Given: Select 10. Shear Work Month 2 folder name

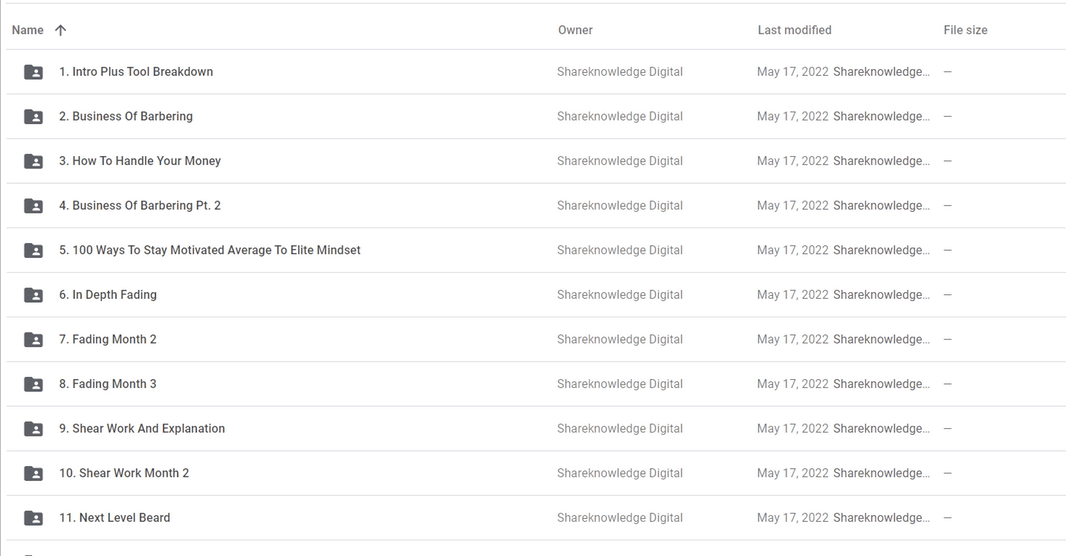Looking at the screenshot, I should pyautogui.click(x=124, y=473).
